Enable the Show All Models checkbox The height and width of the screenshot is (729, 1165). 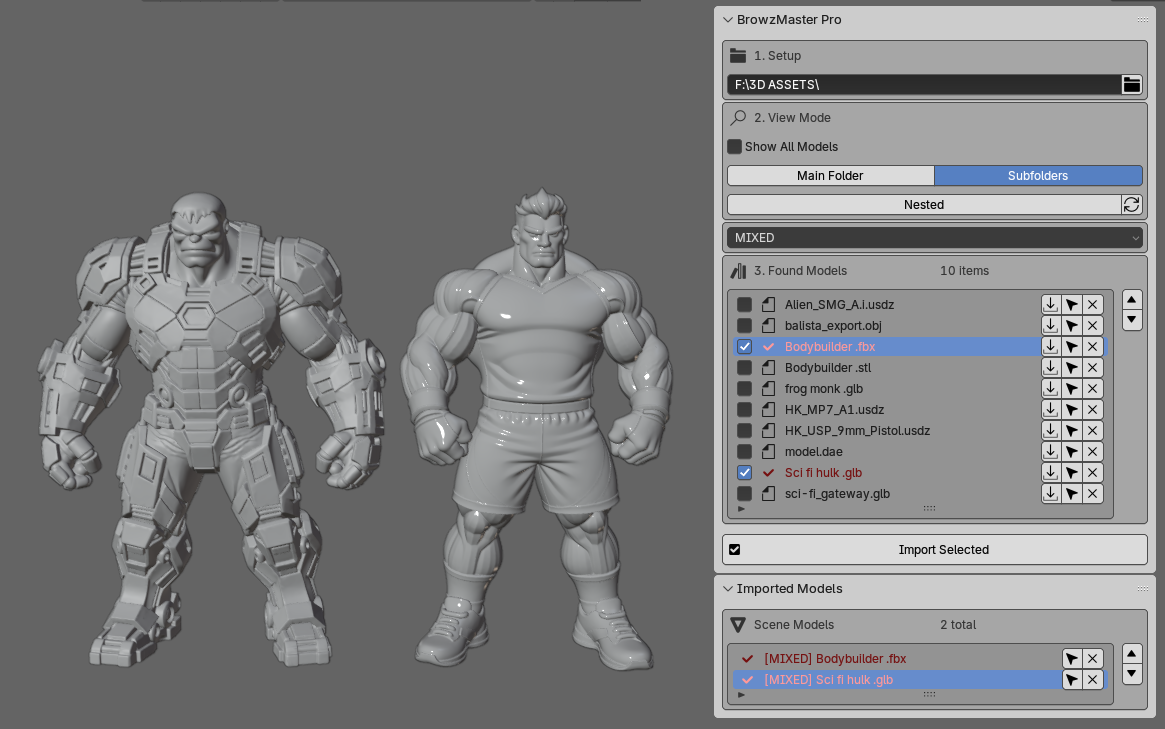pyautogui.click(x=735, y=146)
